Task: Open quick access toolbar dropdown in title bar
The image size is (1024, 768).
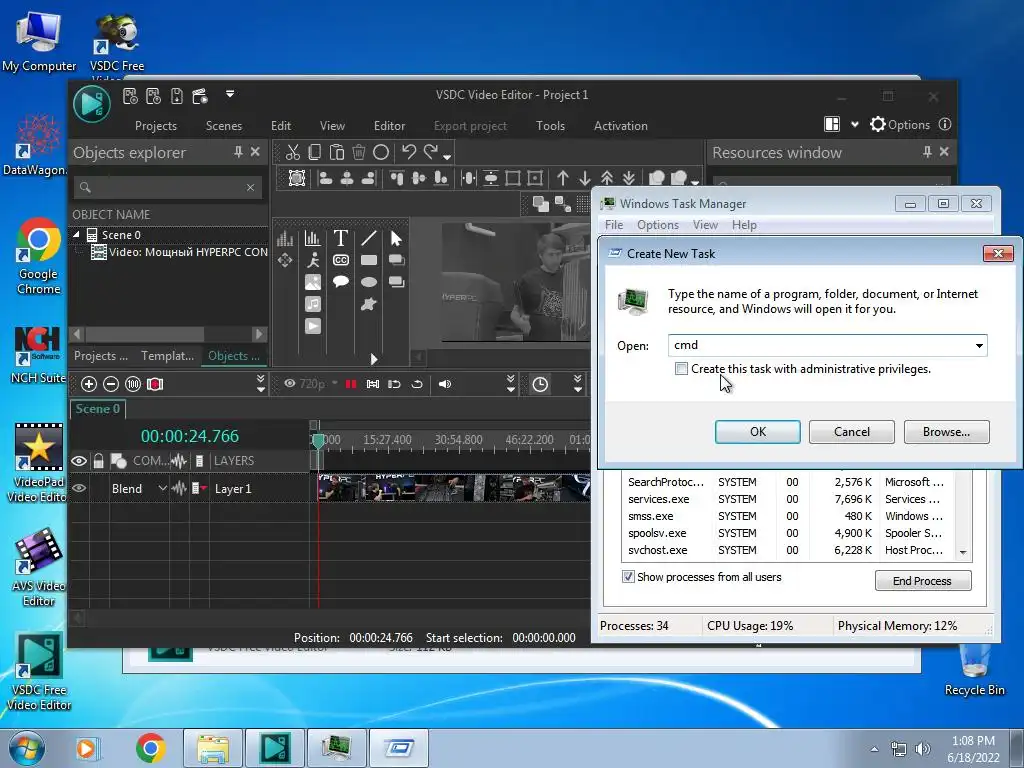Action: coord(230,94)
